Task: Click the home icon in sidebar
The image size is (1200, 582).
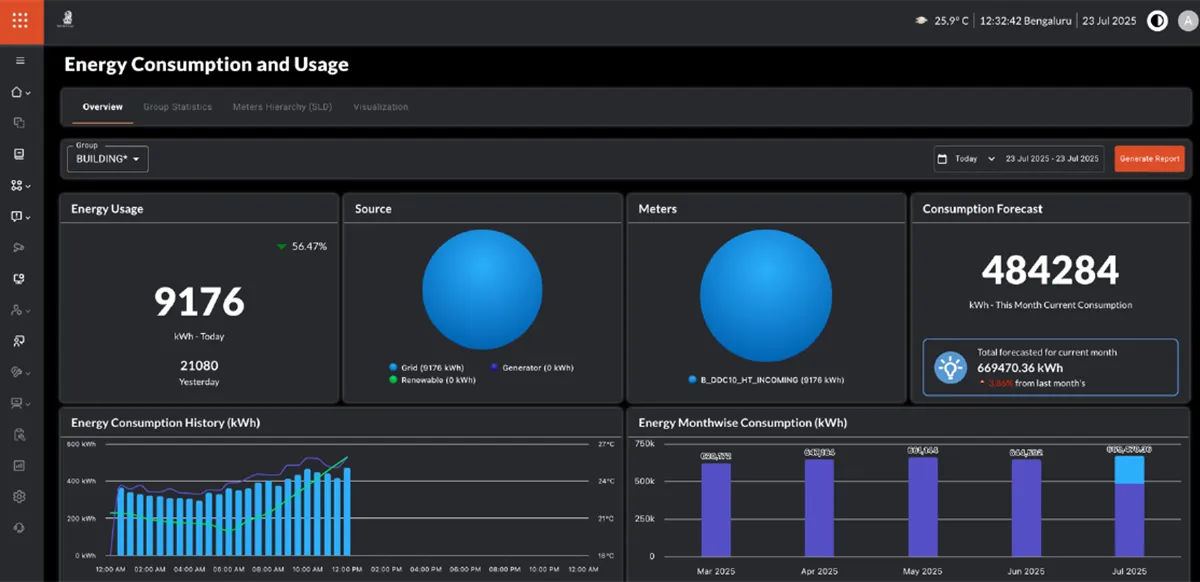Action: 16,92
